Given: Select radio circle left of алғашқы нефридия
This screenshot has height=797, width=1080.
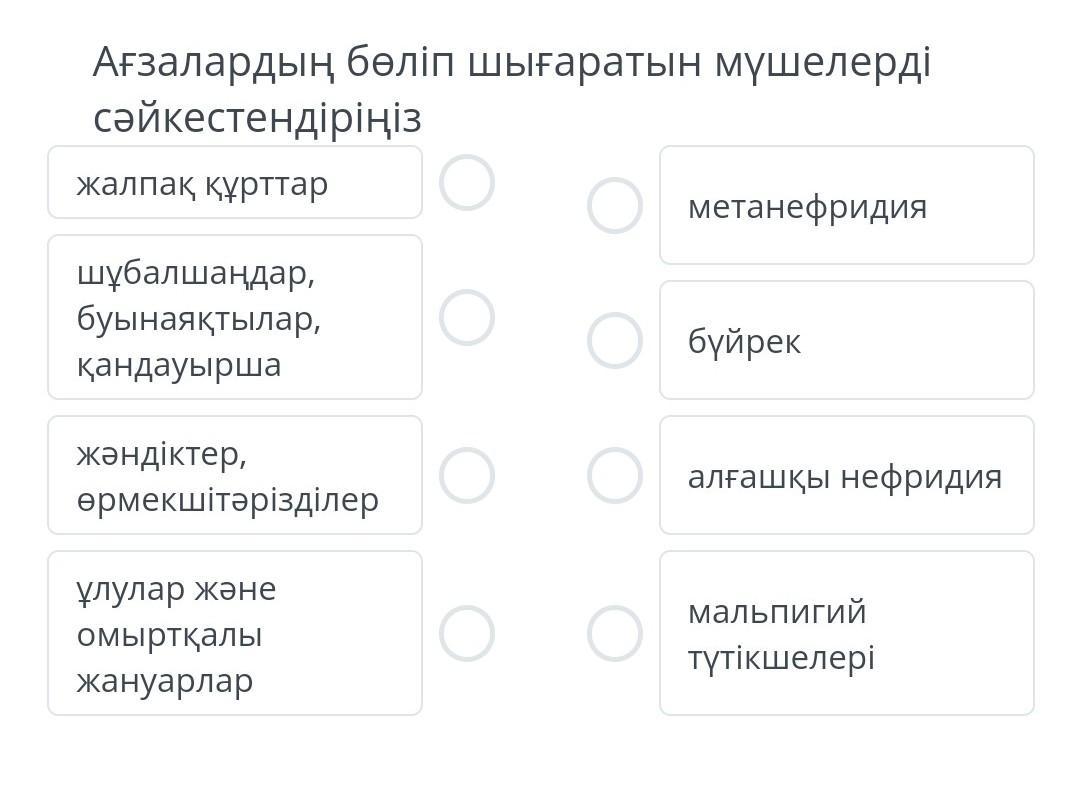Looking at the screenshot, I should [x=614, y=475].
